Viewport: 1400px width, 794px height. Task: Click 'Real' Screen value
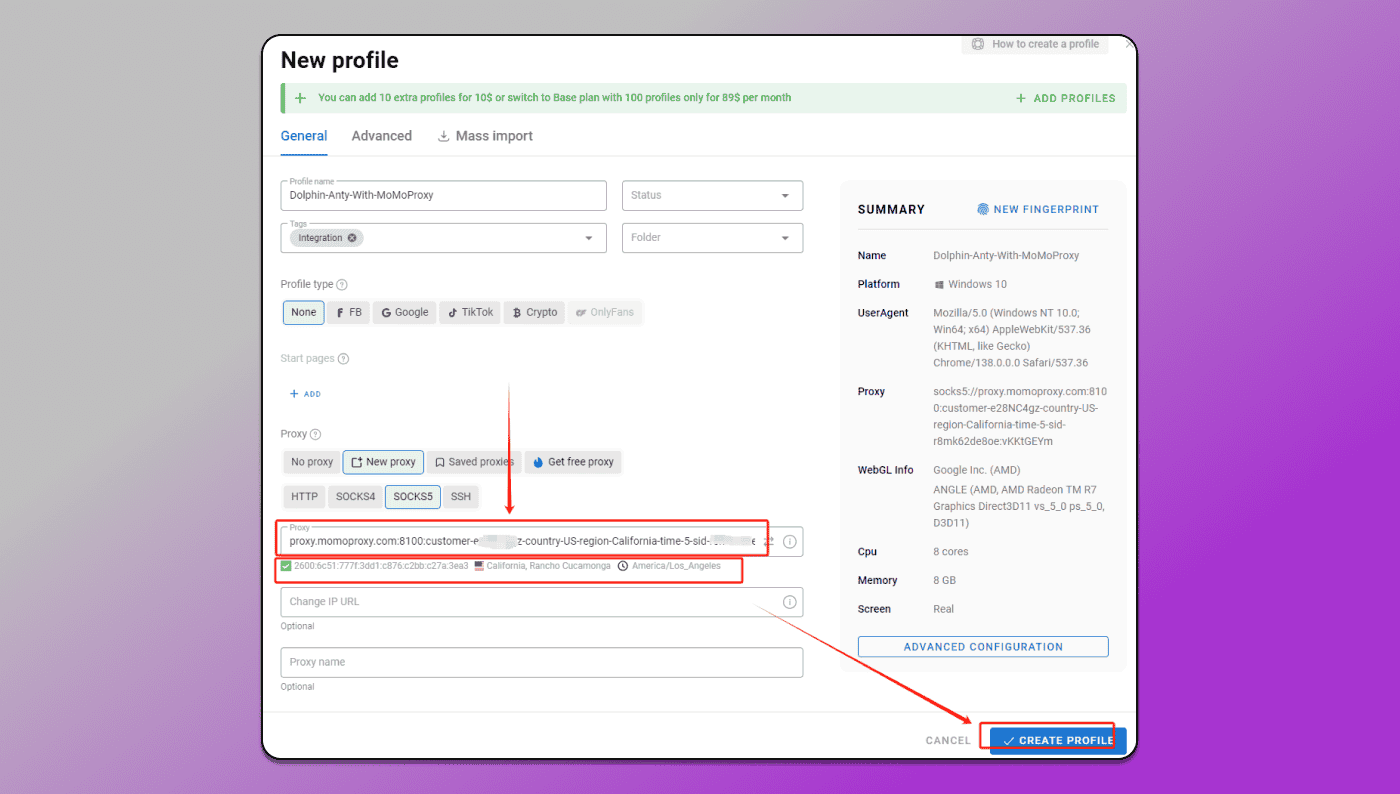tap(944, 609)
